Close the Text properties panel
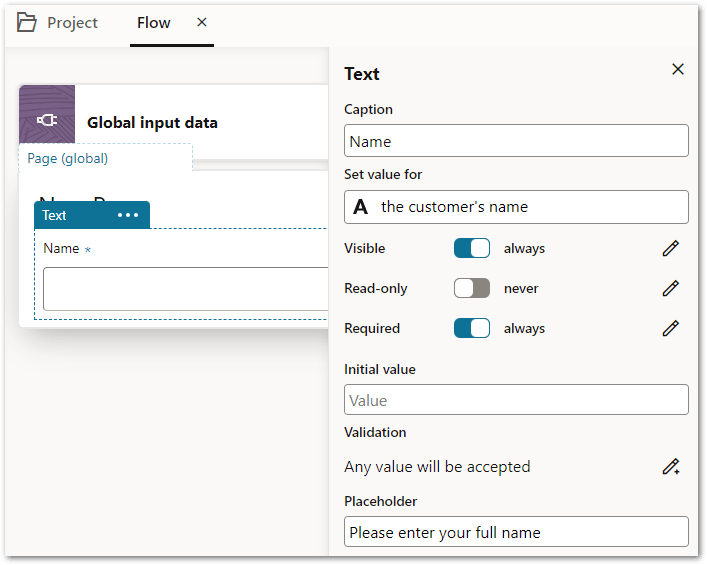Image resolution: width=707 pixels, height=565 pixels. tap(678, 69)
